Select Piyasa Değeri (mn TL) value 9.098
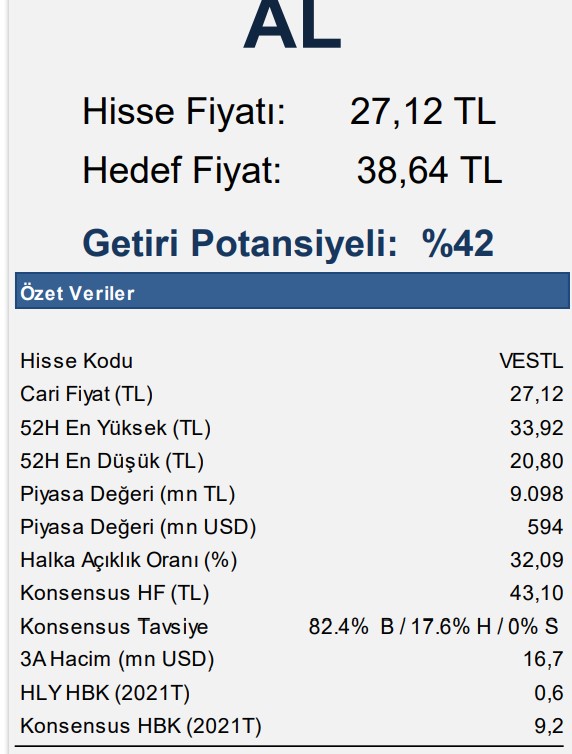Image resolution: width=572 pixels, height=754 pixels. click(x=536, y=494)
